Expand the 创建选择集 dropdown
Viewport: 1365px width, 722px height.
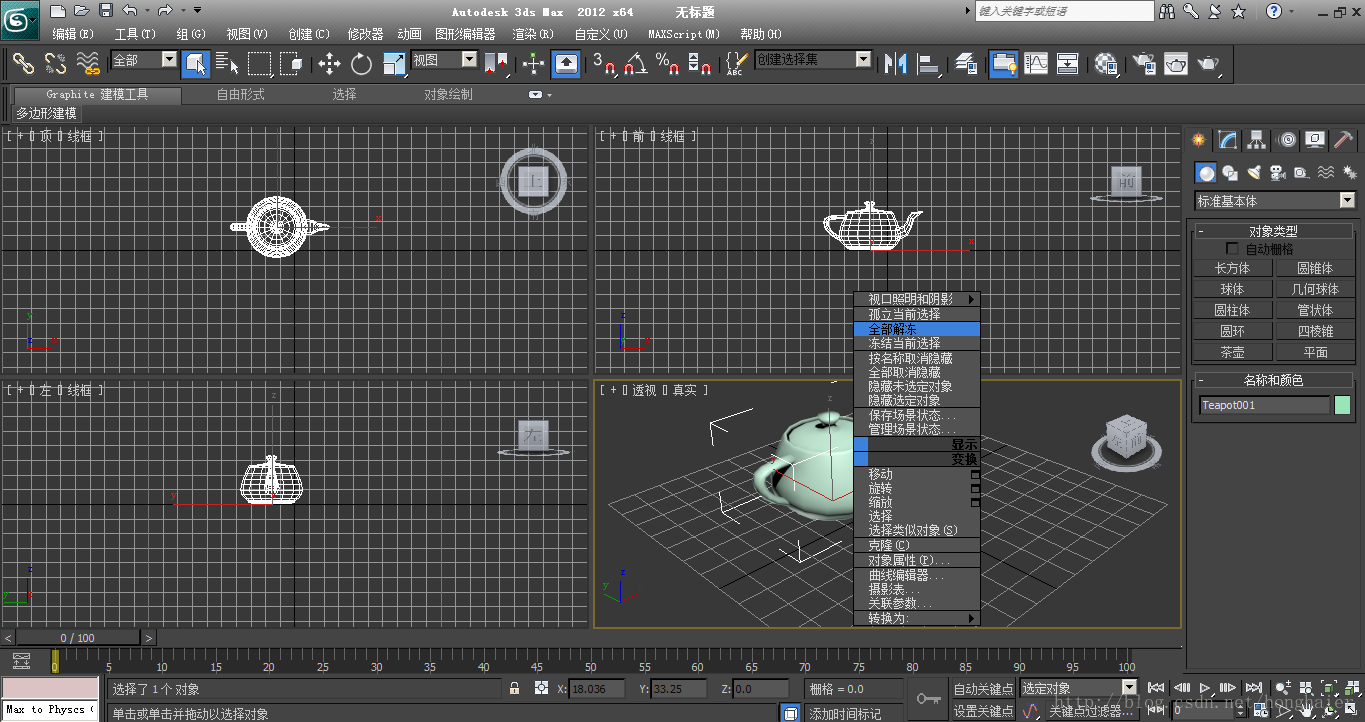[863, 60]
